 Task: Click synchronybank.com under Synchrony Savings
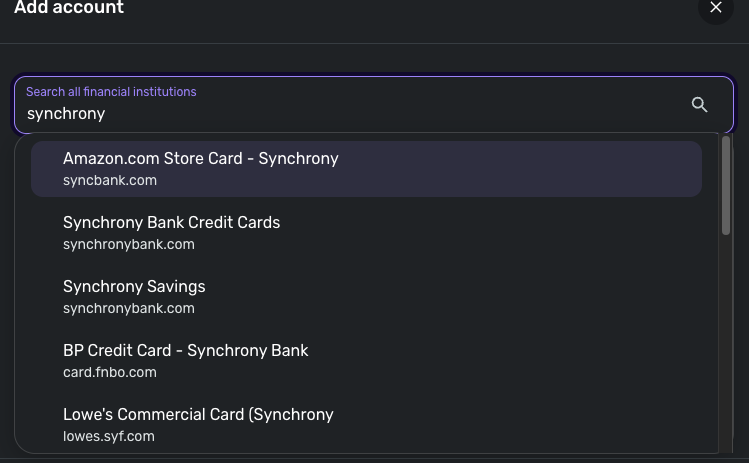129,309
